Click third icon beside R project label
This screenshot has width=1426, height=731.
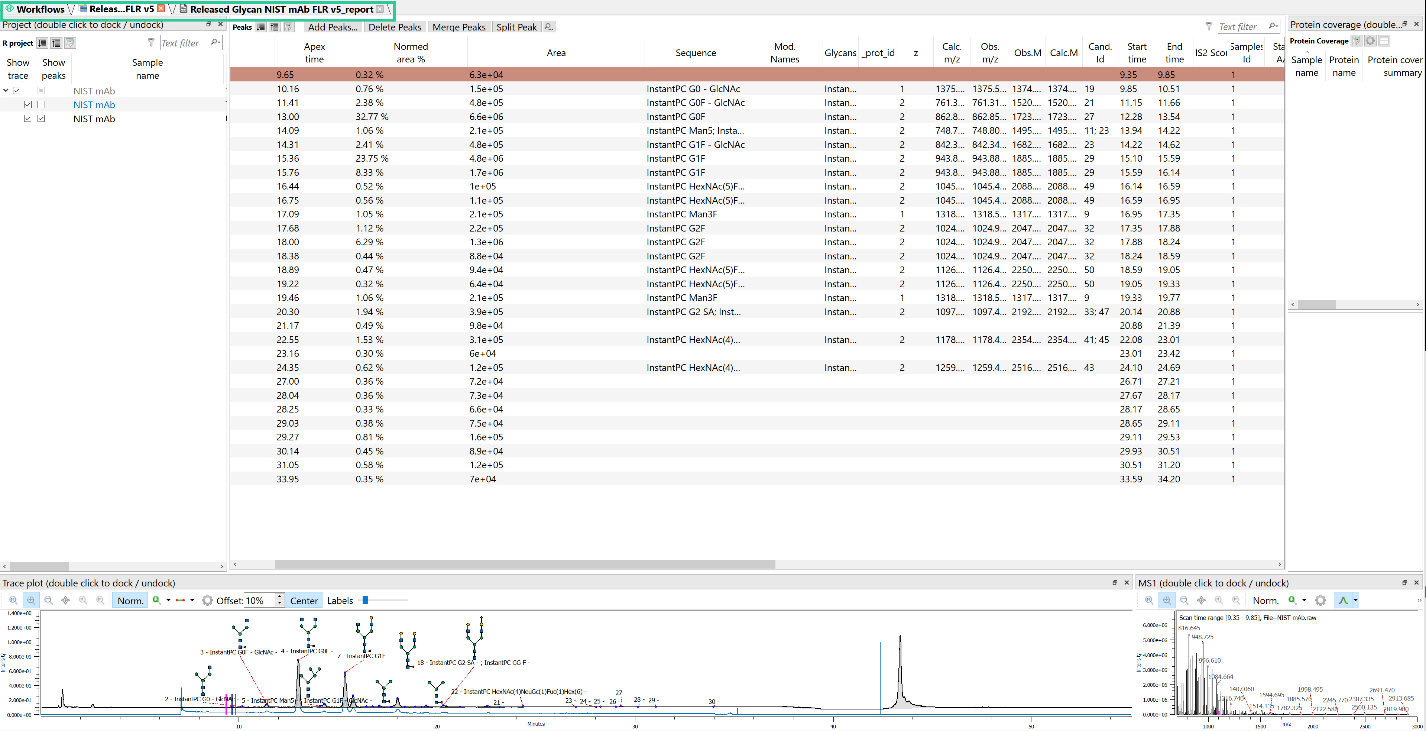coord(70,43)
